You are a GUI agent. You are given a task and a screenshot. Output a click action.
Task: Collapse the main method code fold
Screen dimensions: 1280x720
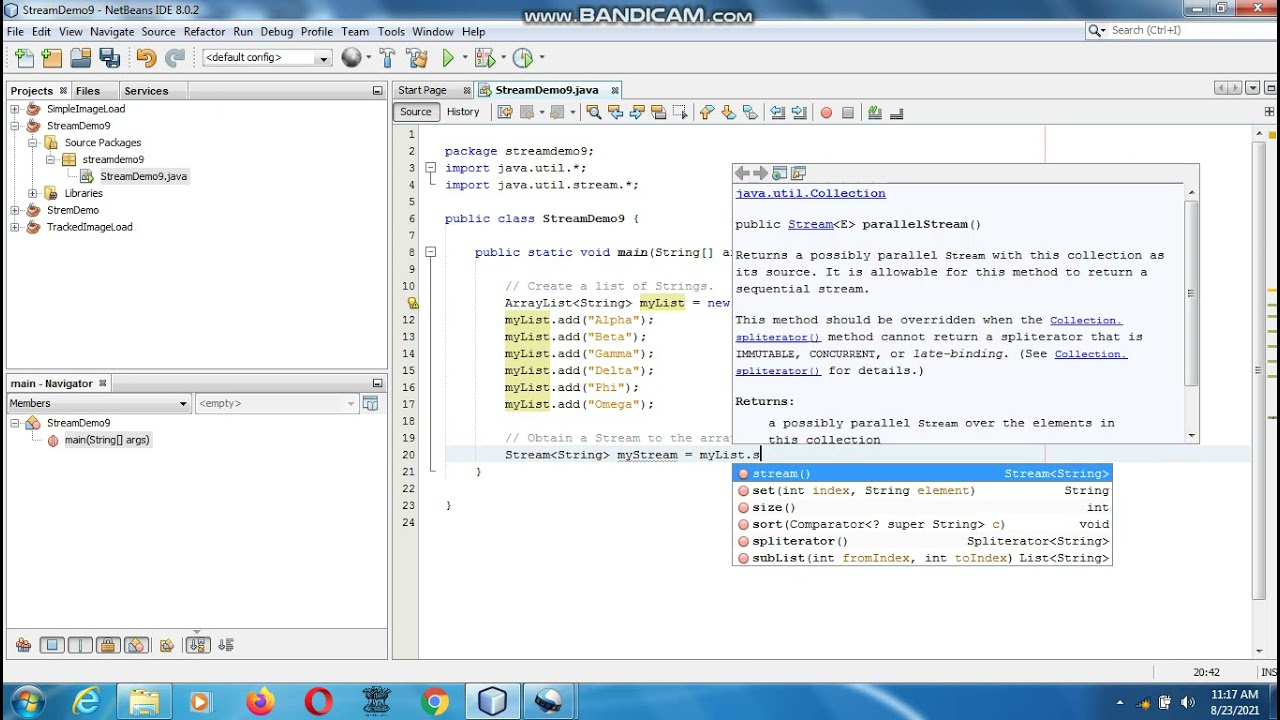tap(430, 252)
